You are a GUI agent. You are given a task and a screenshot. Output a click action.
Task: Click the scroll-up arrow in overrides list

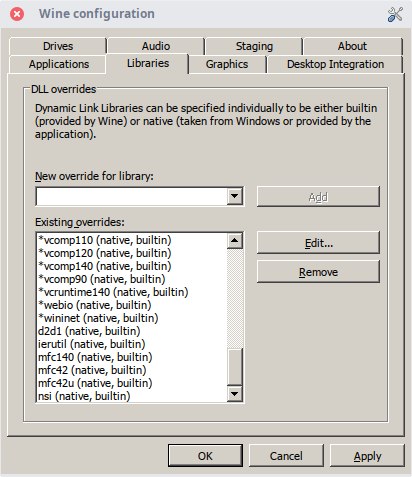pos(235,241)
